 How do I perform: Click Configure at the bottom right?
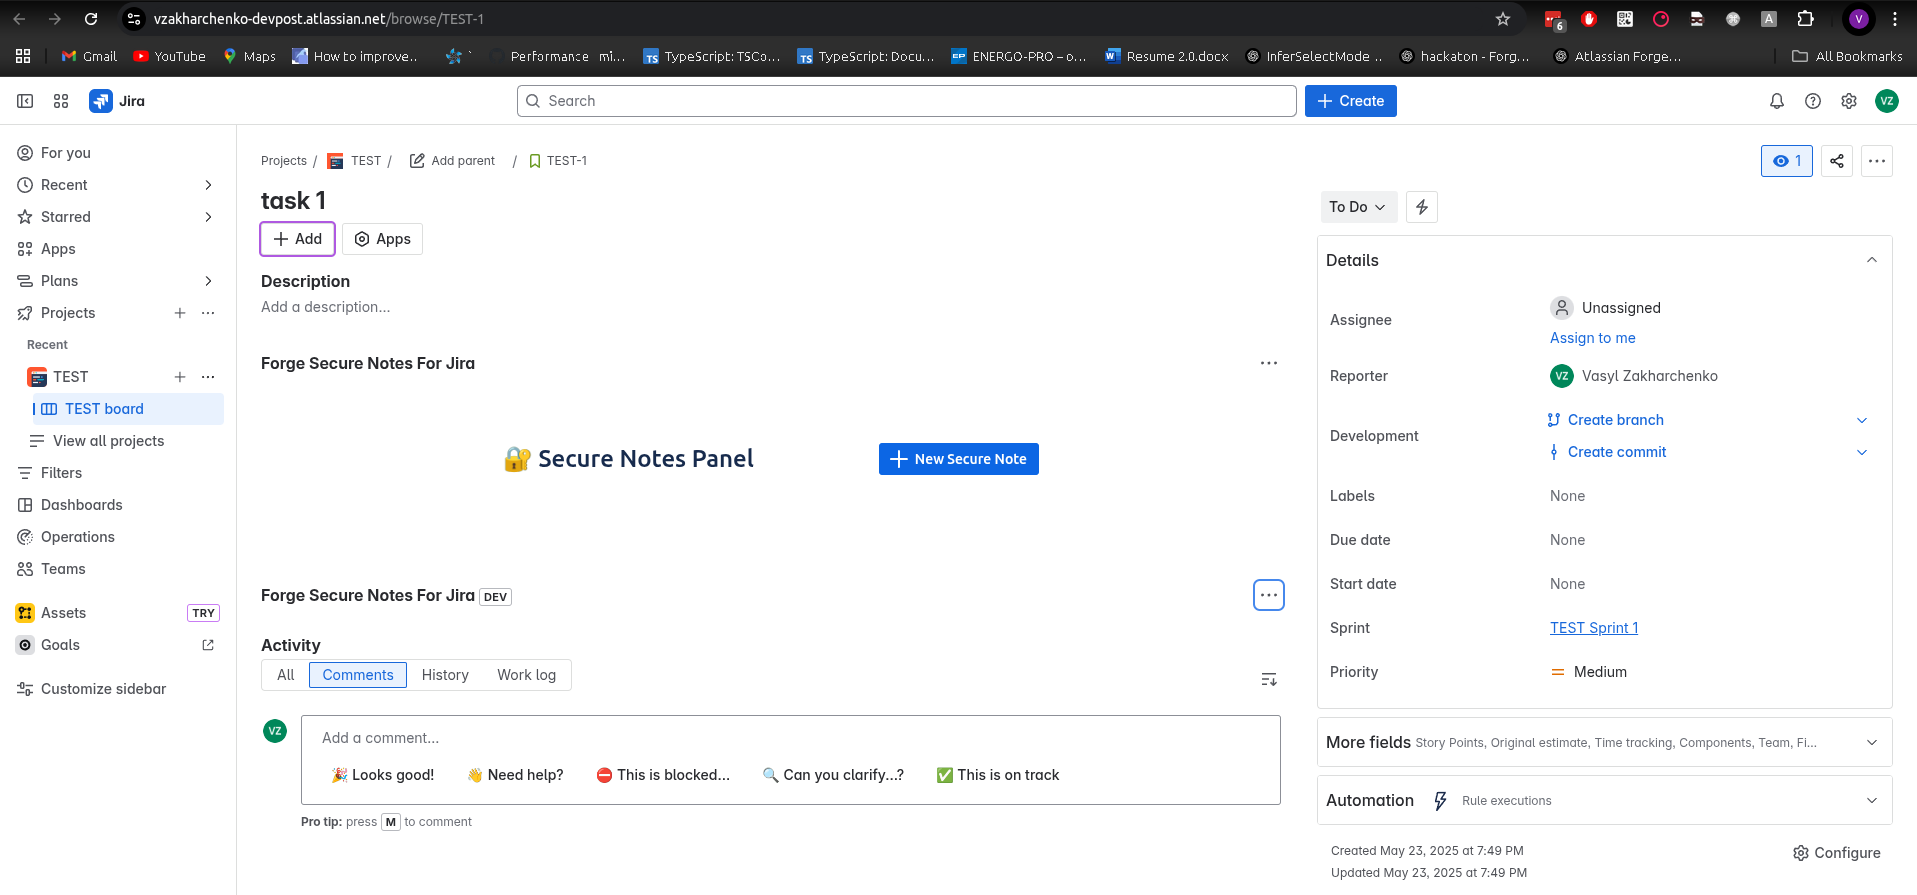(x=1837, y=853)
